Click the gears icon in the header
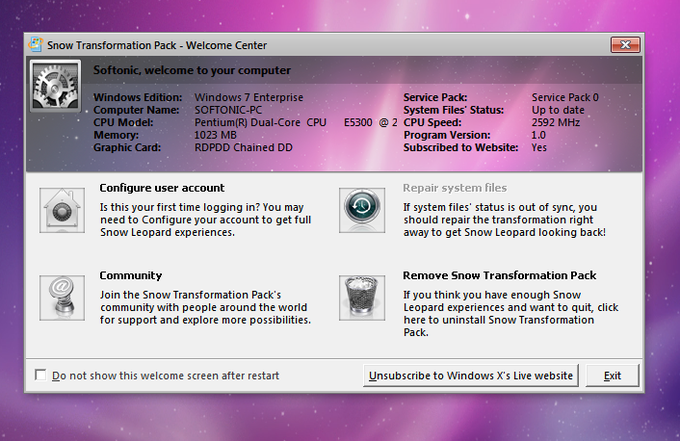Image resolution: width=680 pixels, height=441 pixels. [55, 86]
